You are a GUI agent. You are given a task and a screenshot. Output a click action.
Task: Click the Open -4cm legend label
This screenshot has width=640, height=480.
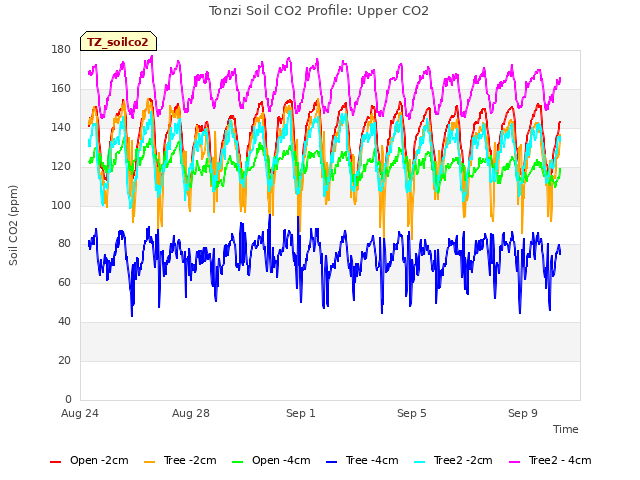281,460
